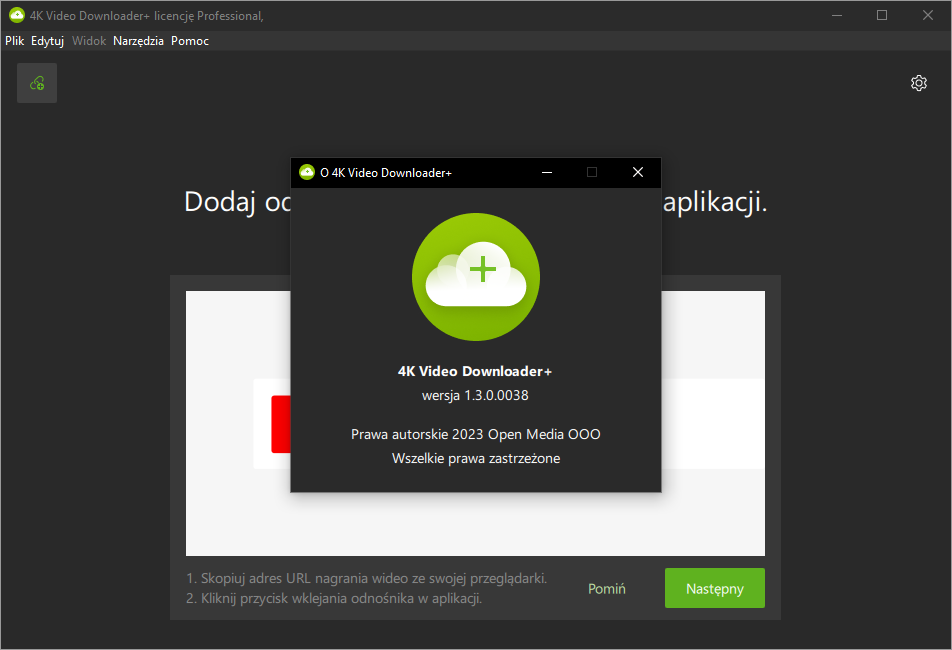
Task: Click the large green cloud logo
Action: [x=476, y=277]
